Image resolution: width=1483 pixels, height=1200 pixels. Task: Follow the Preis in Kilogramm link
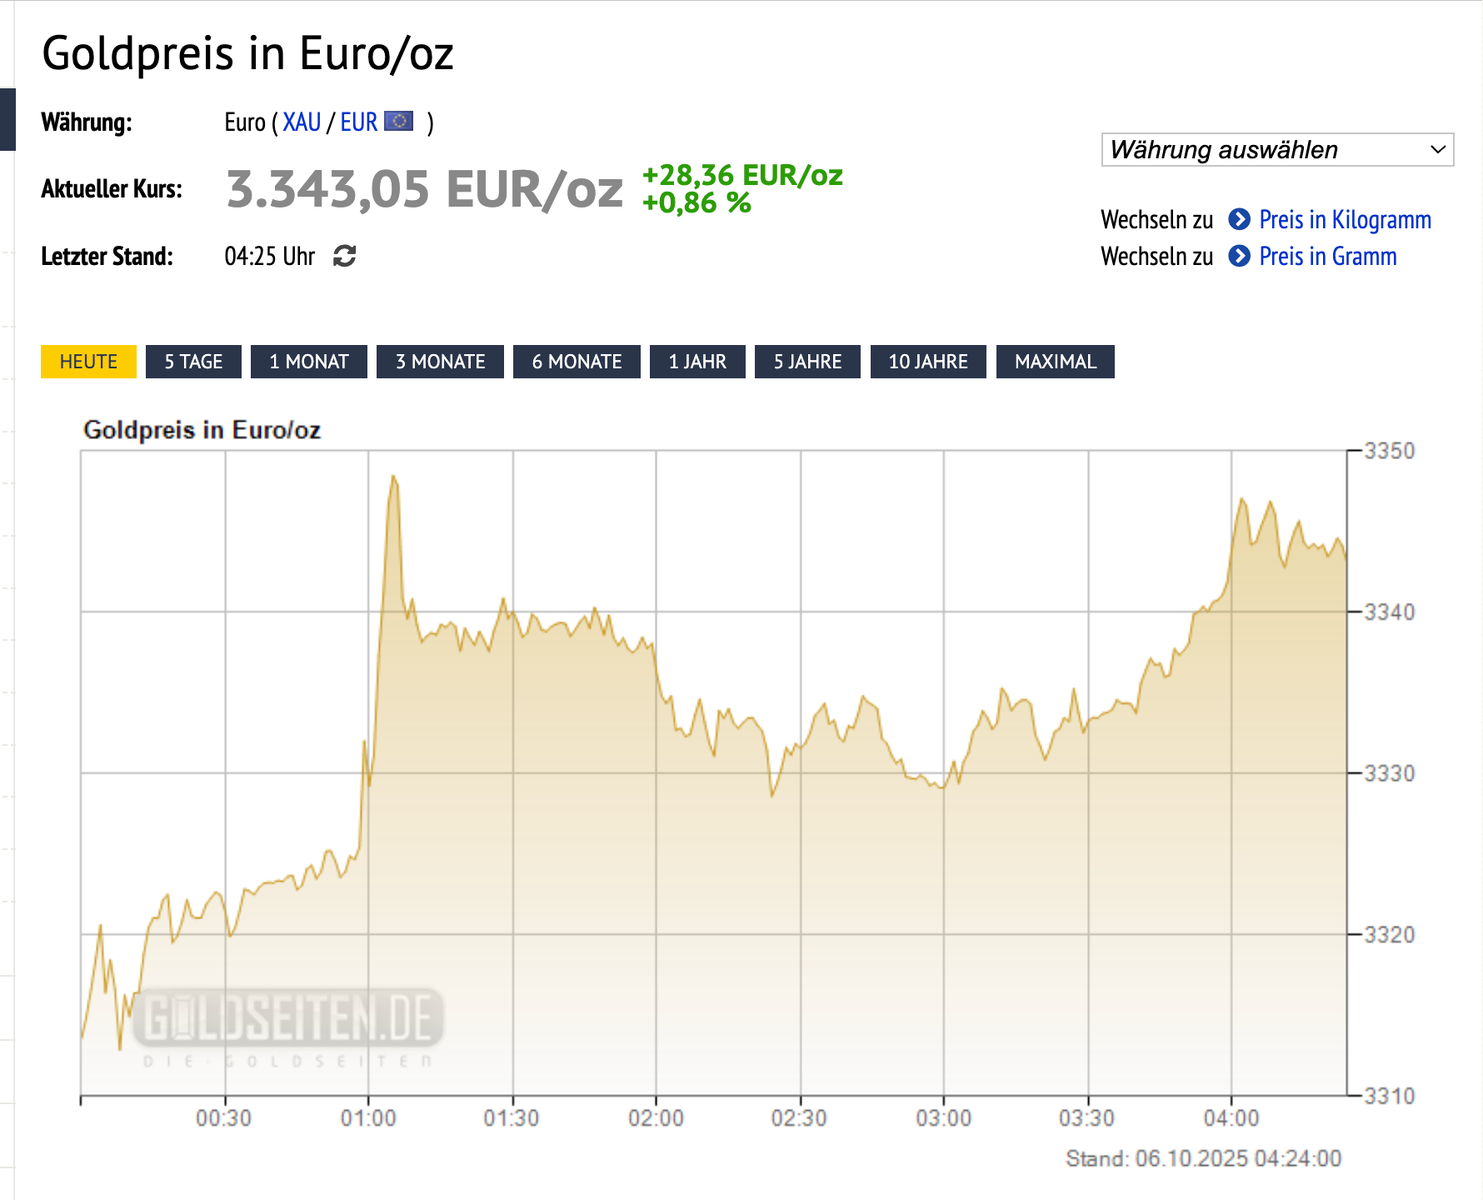tap(1345, 220)
